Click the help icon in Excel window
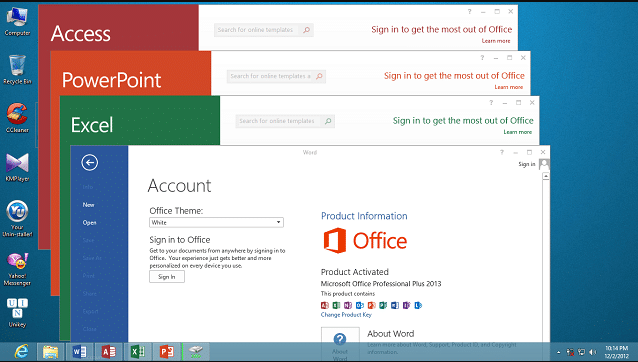 click(491, 102)
